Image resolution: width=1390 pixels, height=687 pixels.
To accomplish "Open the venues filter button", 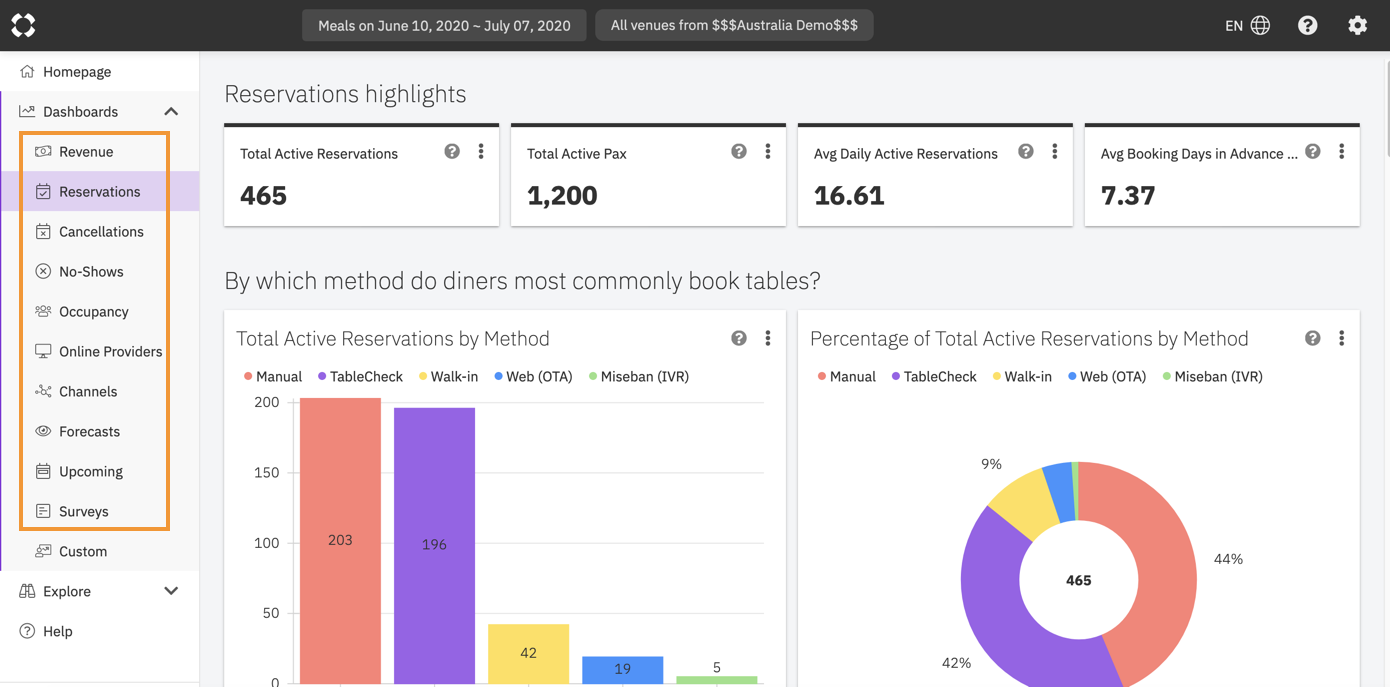I will pyautogui.click(x=734, y=25).
